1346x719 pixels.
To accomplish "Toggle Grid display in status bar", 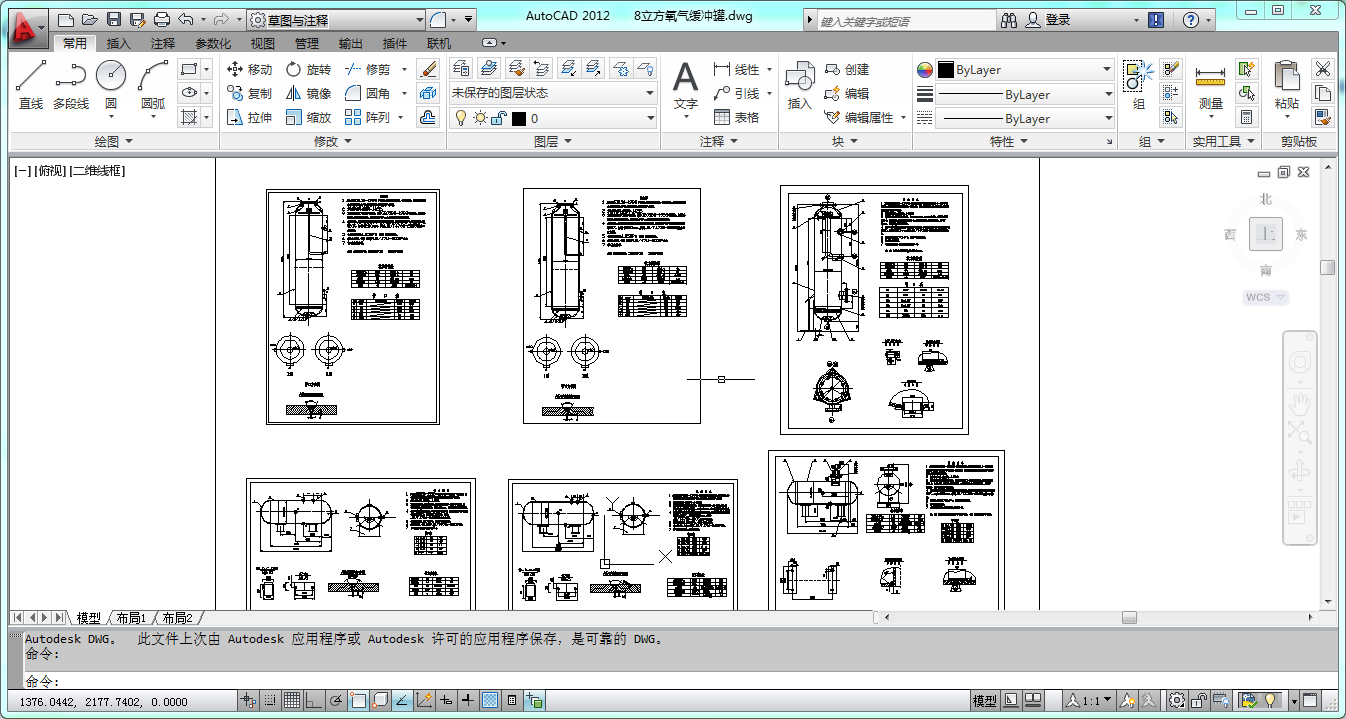I will [292, 701].
